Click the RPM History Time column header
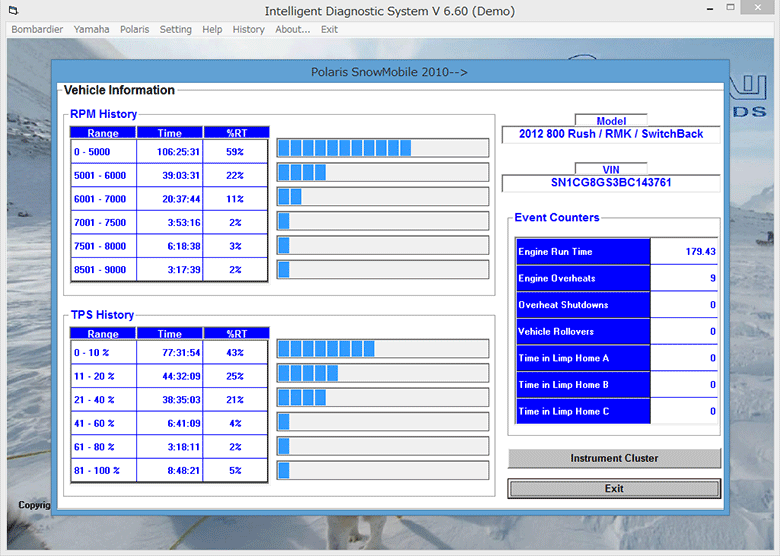The image size is (780, 556). click(170, 133)
